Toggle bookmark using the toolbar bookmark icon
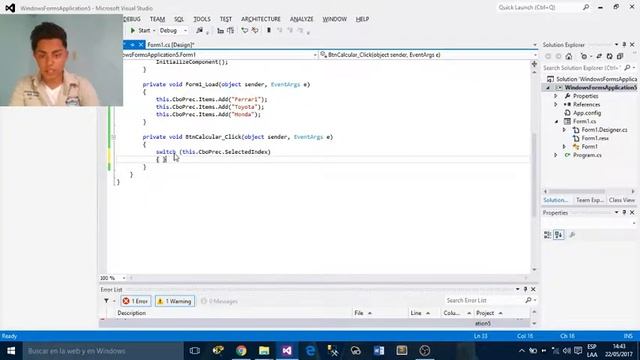 (269, 31)
